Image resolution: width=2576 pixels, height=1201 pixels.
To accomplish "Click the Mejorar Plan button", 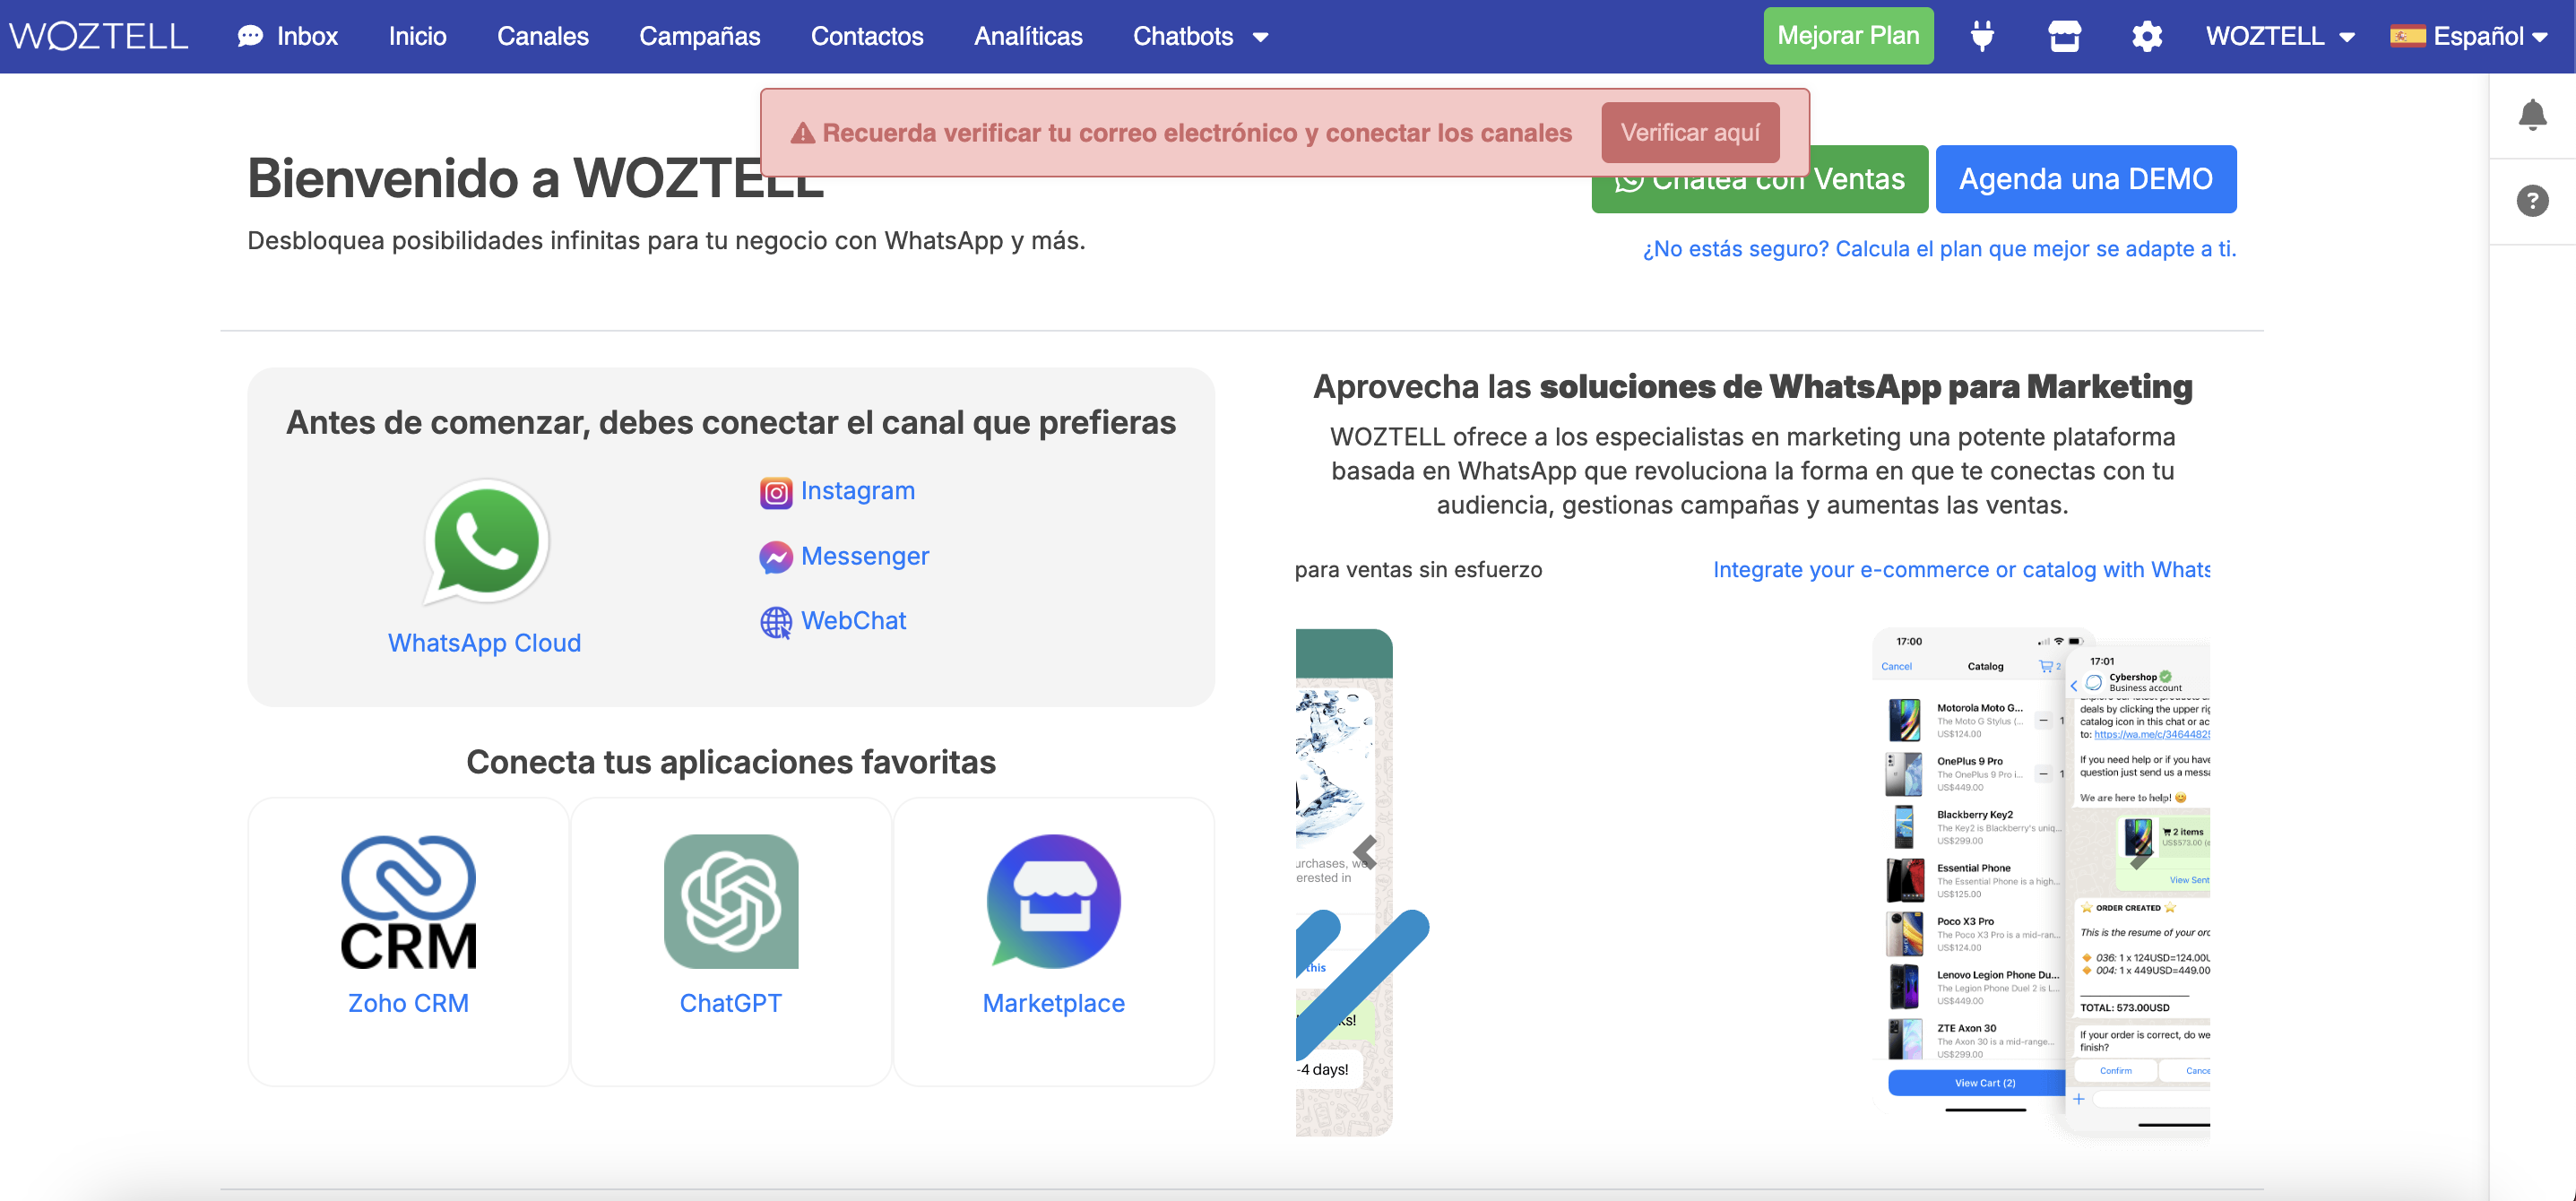I will coord(1848,36).
